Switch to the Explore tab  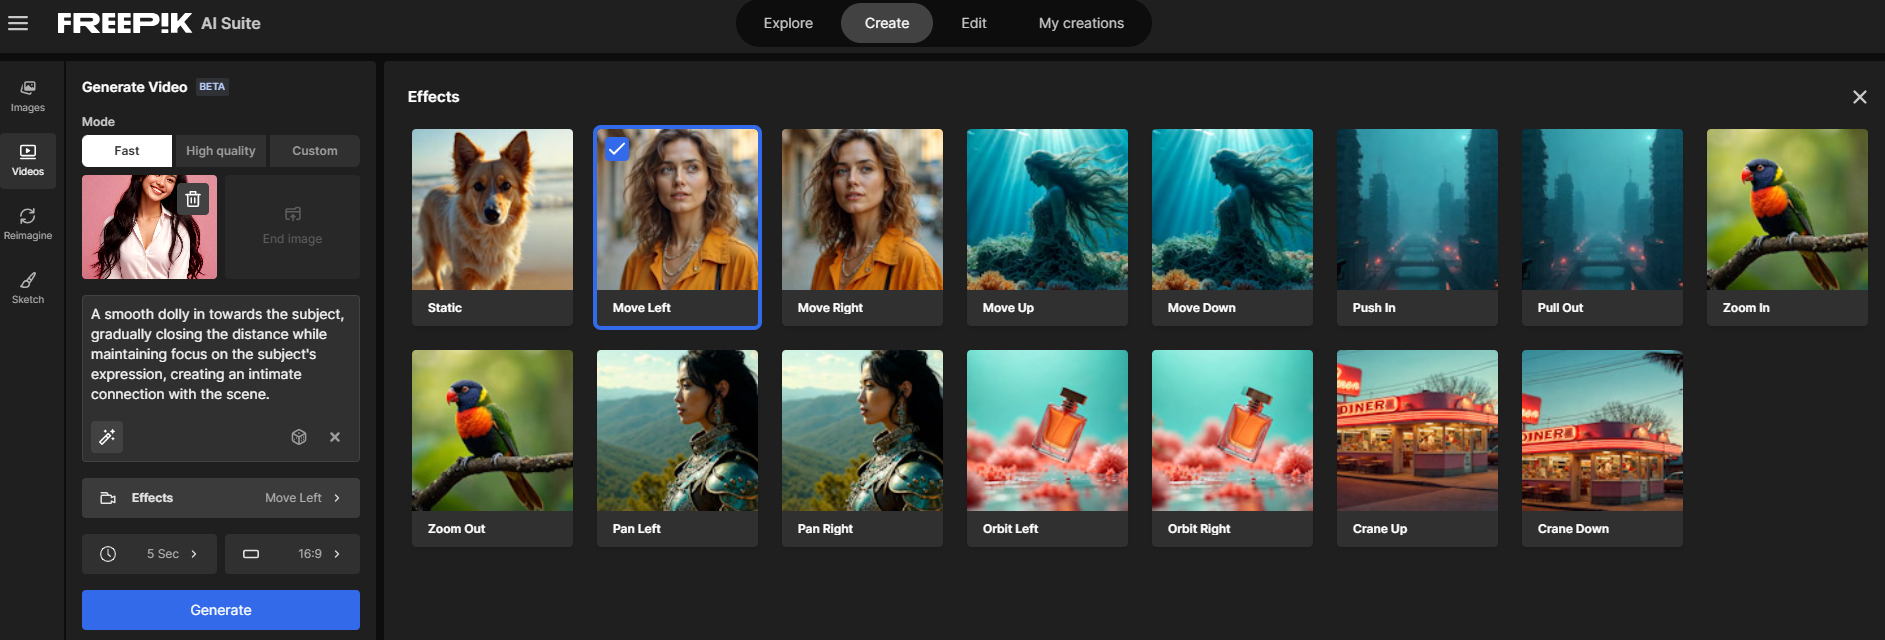click(x=788, y=23)
